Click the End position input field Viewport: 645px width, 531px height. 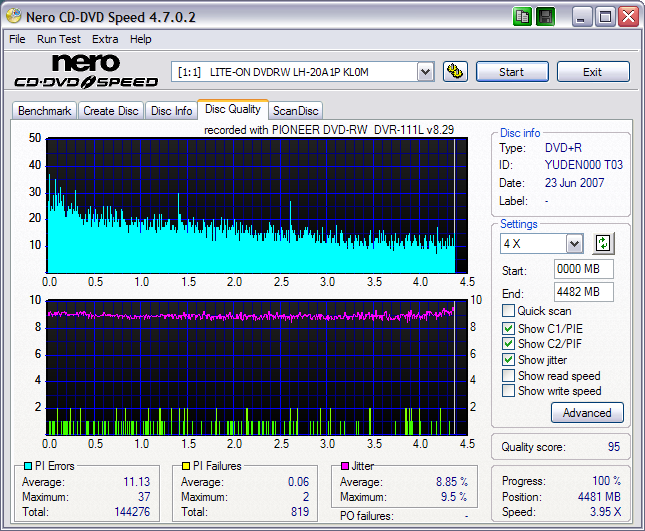tap(583, 292)
